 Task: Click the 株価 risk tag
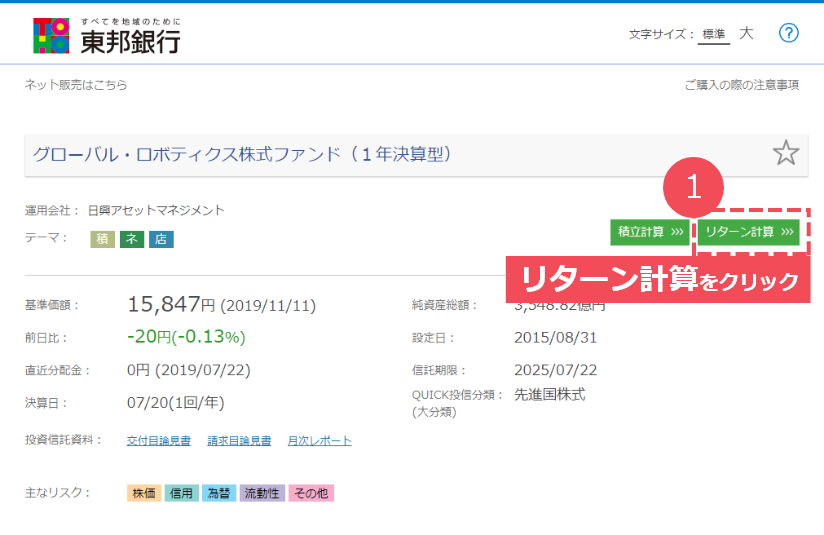pyautogui.click(x=144, y=493)
